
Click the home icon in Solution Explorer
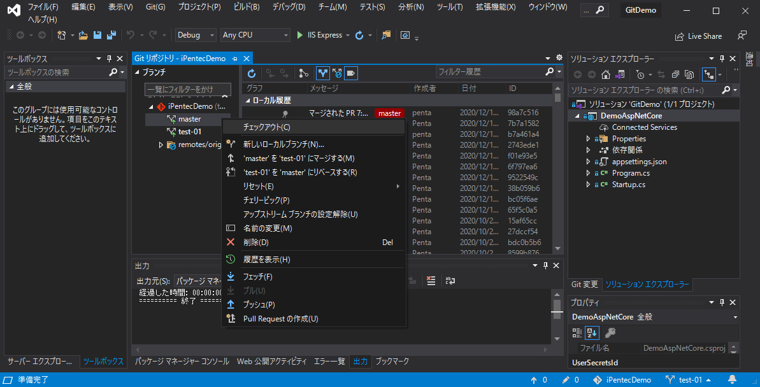point(606,75)
